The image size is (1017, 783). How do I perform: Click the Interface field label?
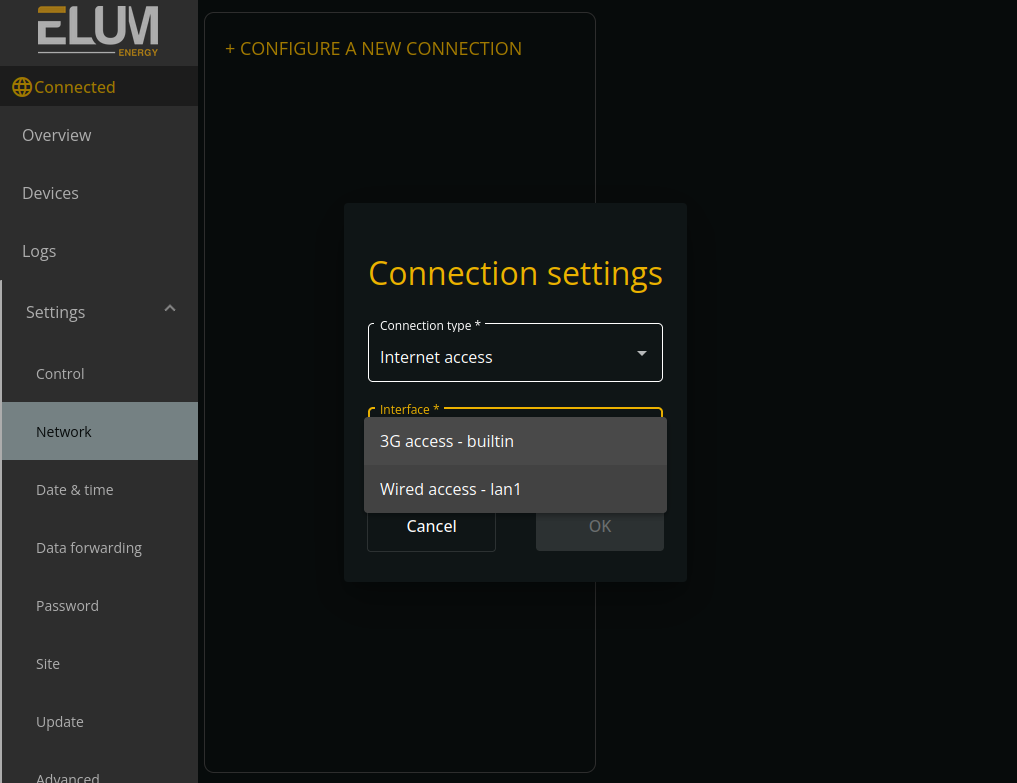point(409,409)
